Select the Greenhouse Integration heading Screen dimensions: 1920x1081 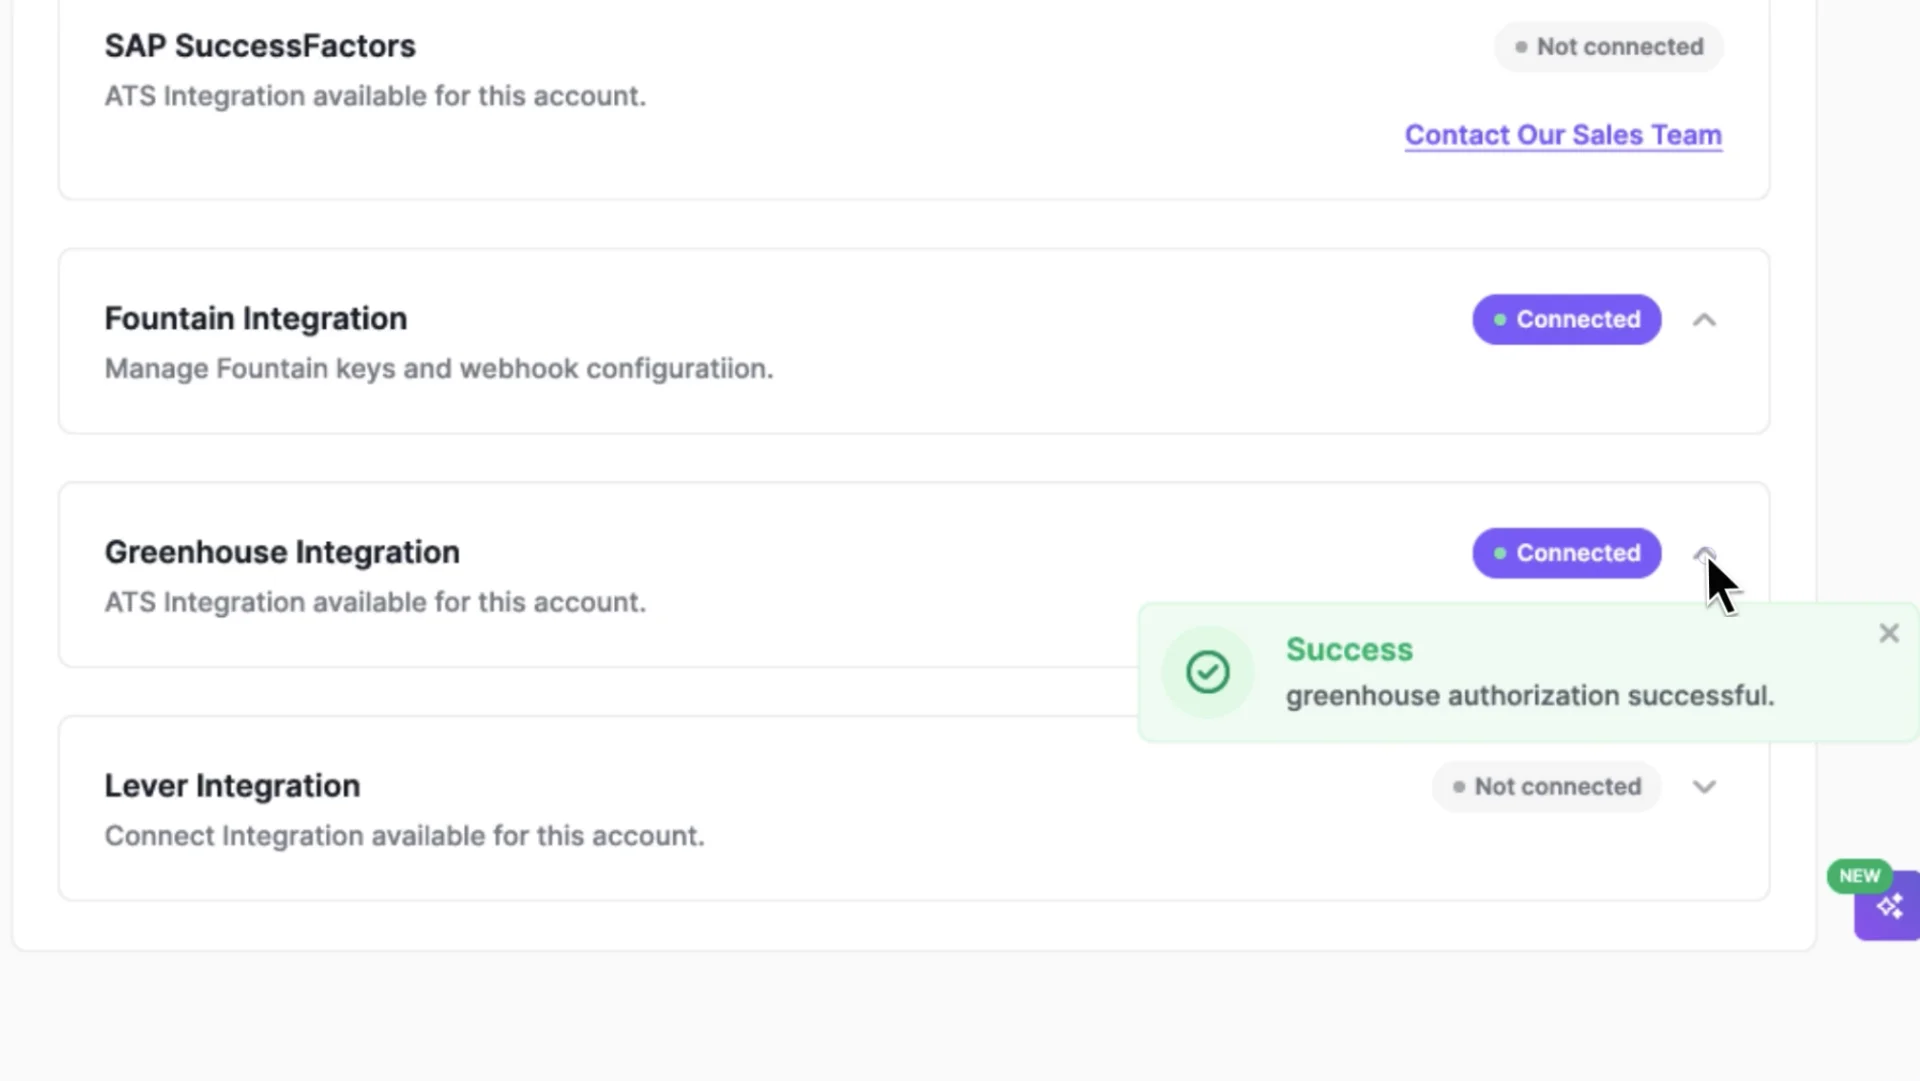pyautogui.click(x=282, y=552)
